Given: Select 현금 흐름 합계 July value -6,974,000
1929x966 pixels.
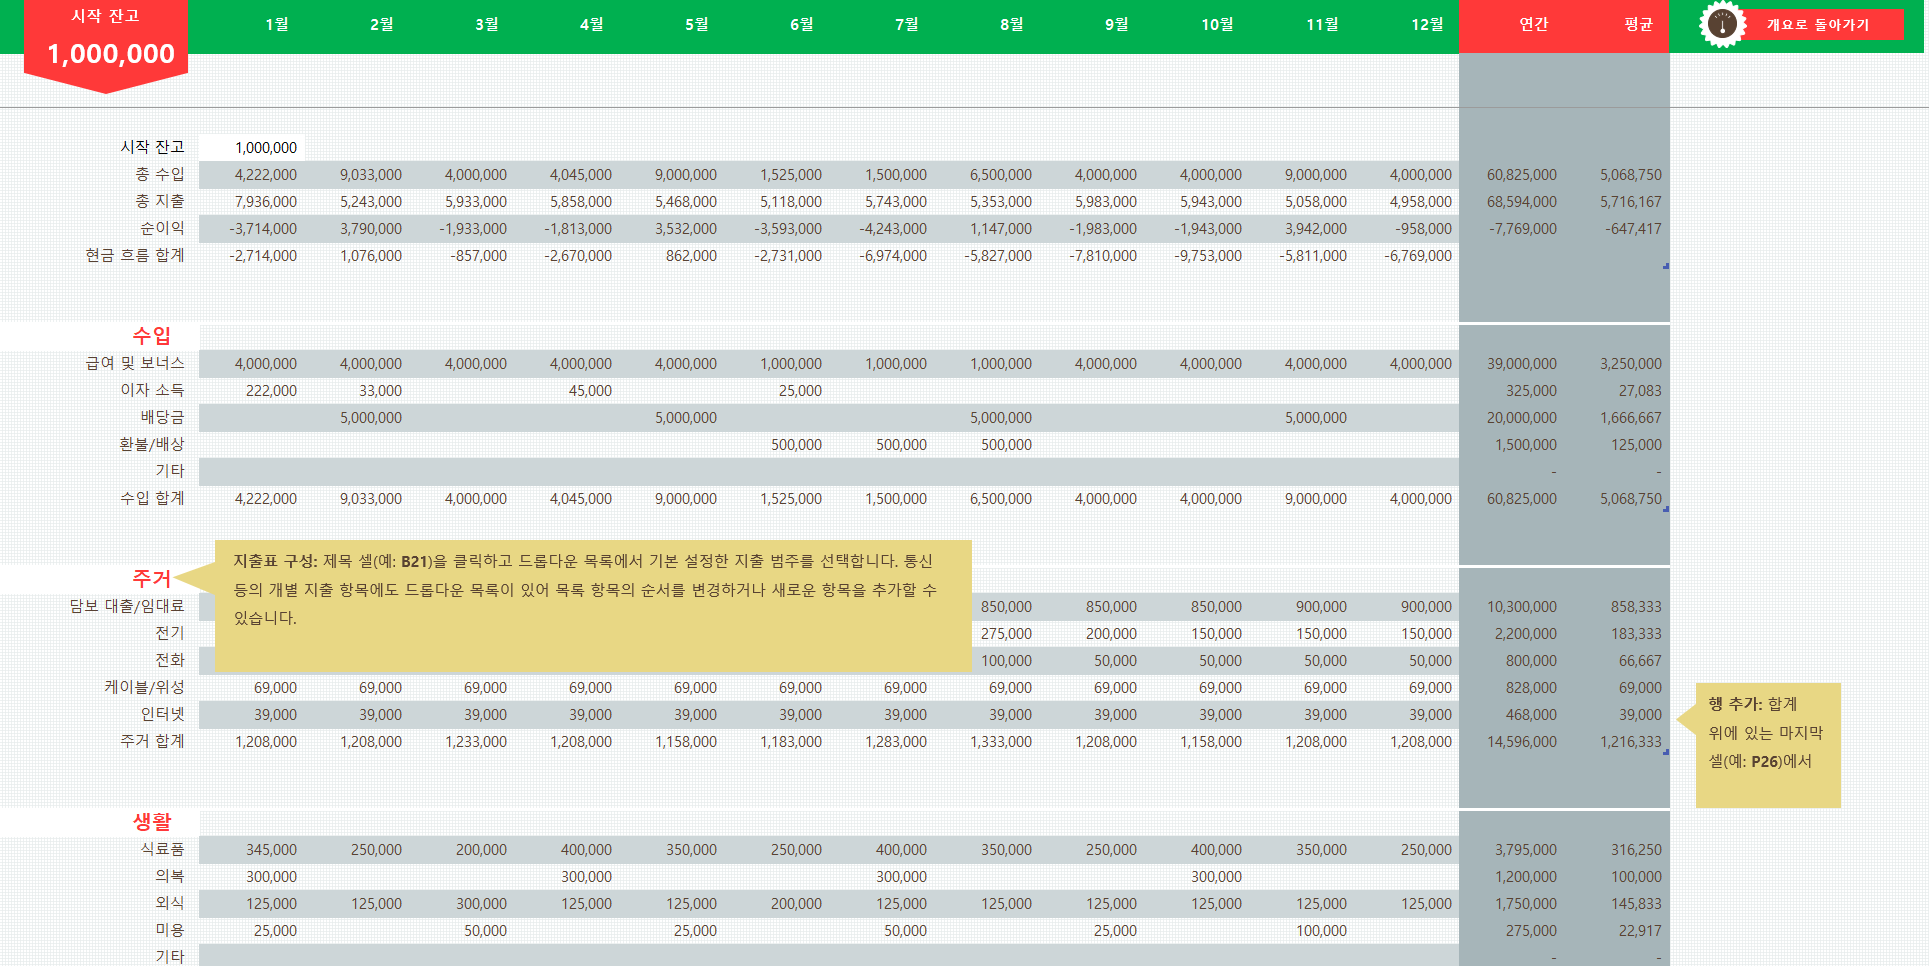Looking at the screenshot, I should pyautogui.click(x=893, y=256).
